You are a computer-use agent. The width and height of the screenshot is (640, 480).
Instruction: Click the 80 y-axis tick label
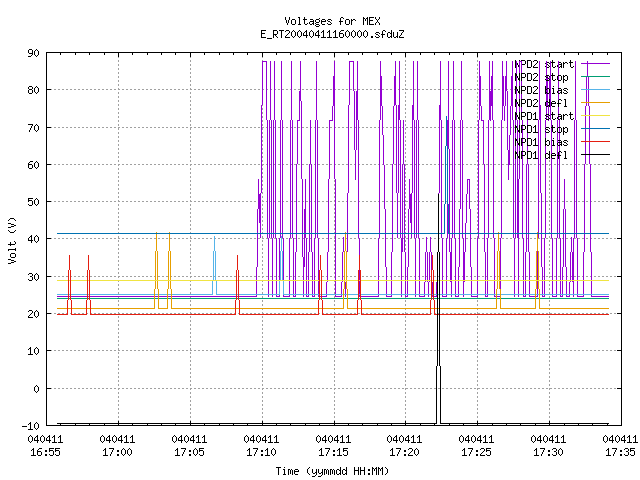(33, 90)
